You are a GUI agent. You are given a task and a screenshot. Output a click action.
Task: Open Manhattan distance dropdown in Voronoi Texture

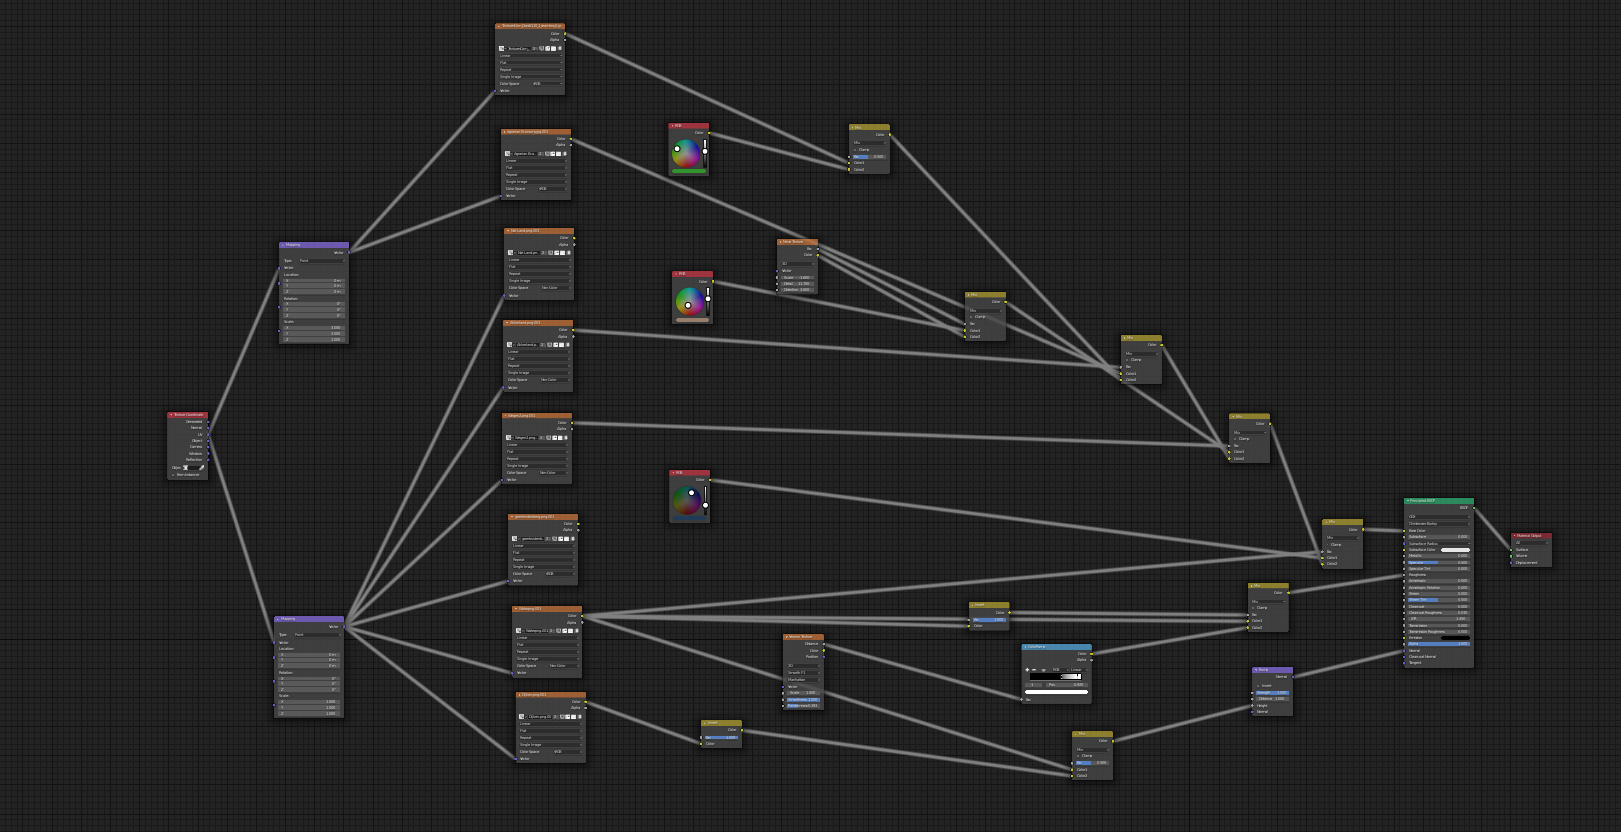[803, 680]
